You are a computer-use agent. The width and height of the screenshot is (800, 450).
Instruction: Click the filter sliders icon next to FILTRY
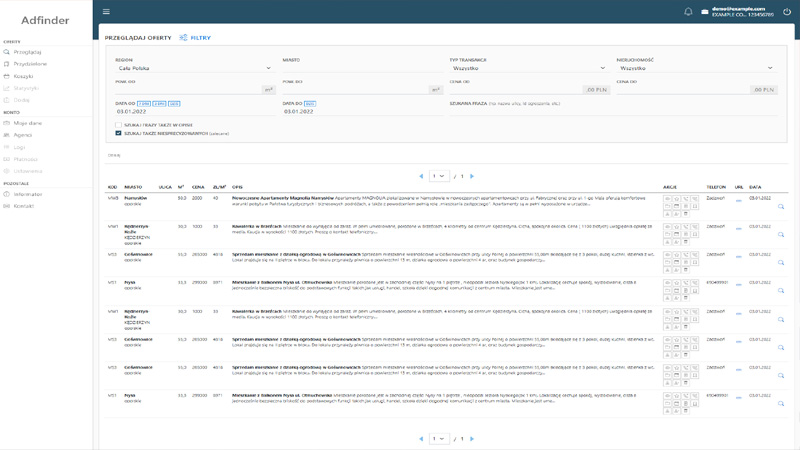click(x=183, y=38)
